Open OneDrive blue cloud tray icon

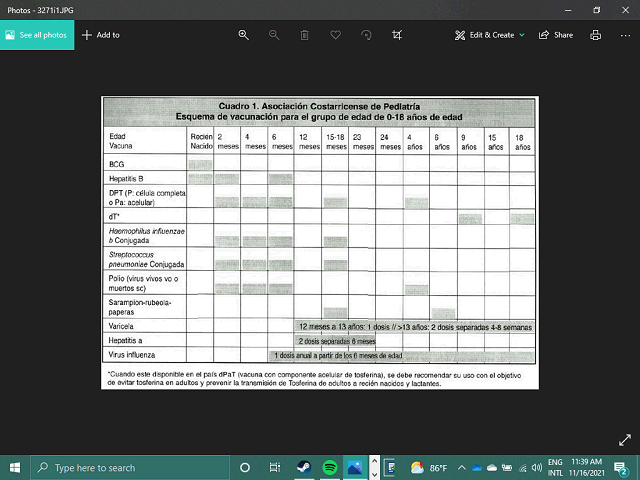click(477, 468)
